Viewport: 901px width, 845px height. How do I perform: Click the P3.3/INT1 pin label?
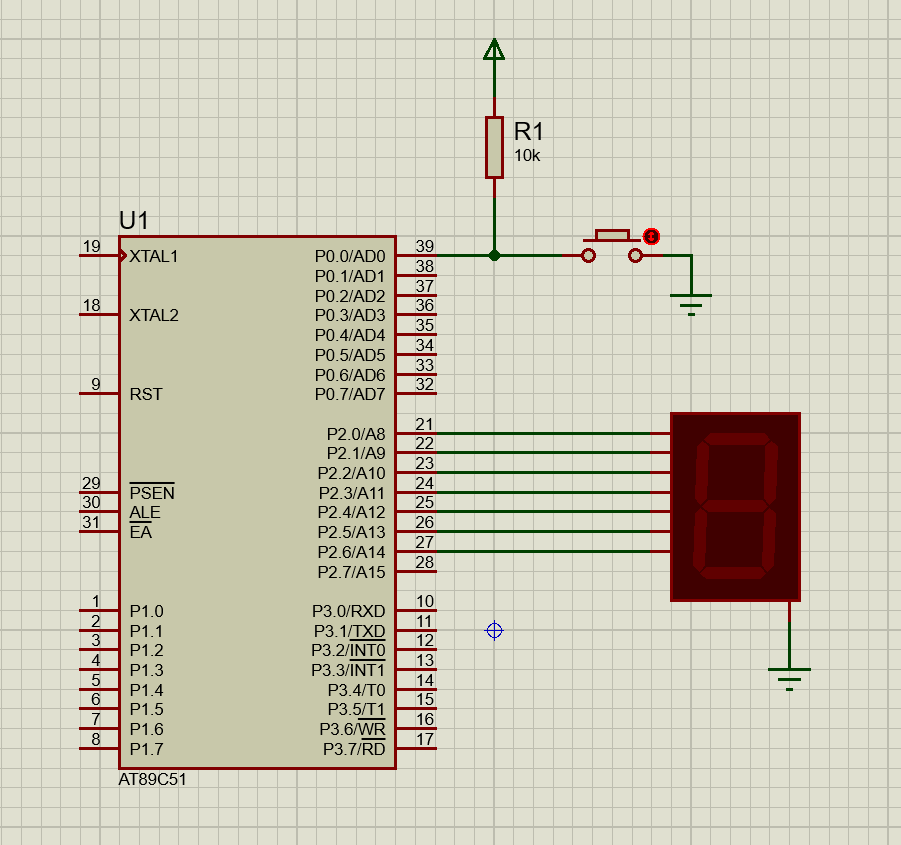point(348,670)
